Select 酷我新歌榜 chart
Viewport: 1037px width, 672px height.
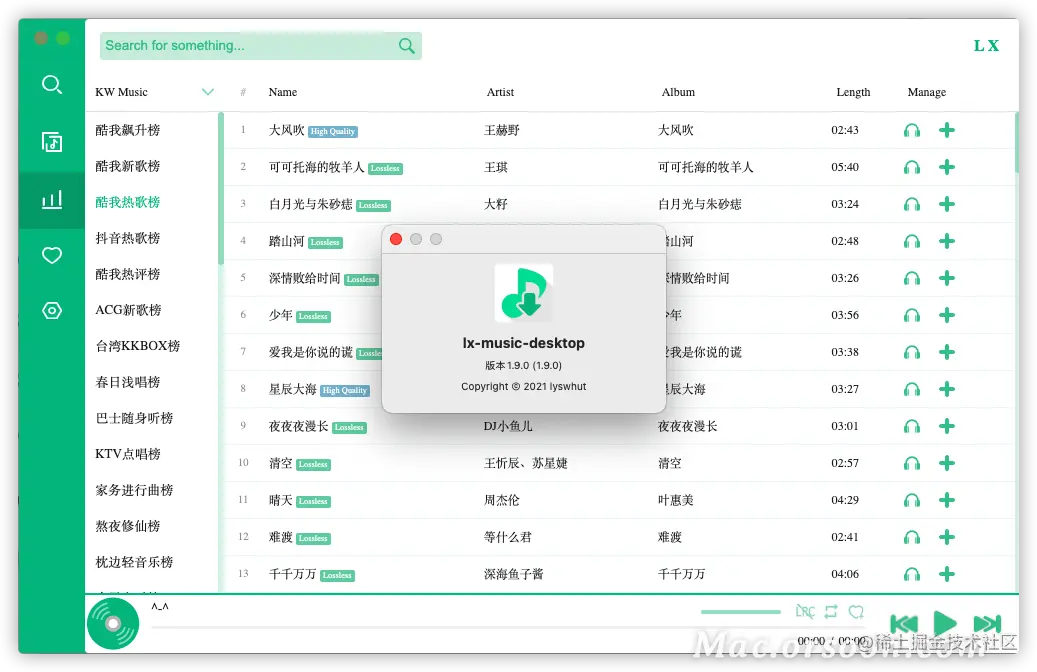(128, 166)
